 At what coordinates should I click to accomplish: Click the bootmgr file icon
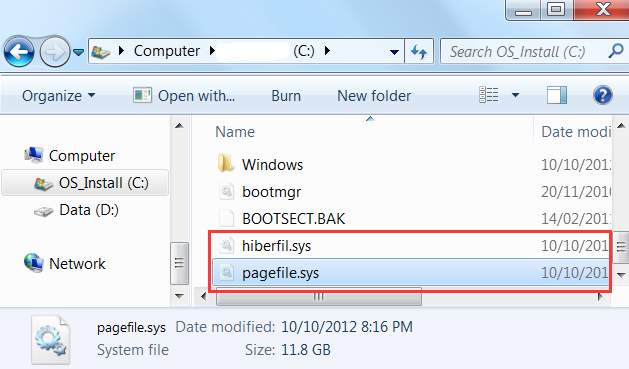(x=226, y=191)
